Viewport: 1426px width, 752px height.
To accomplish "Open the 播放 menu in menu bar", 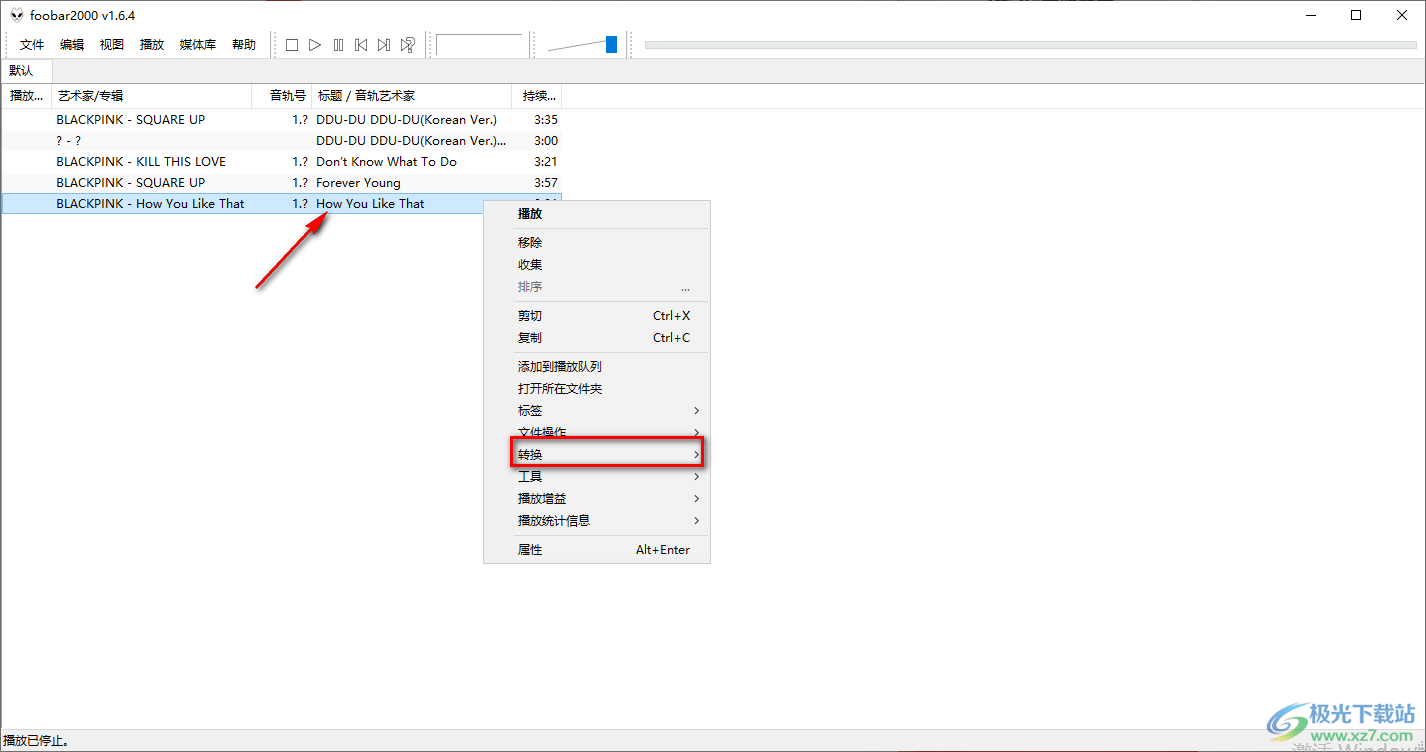I will tap(152, 45).
